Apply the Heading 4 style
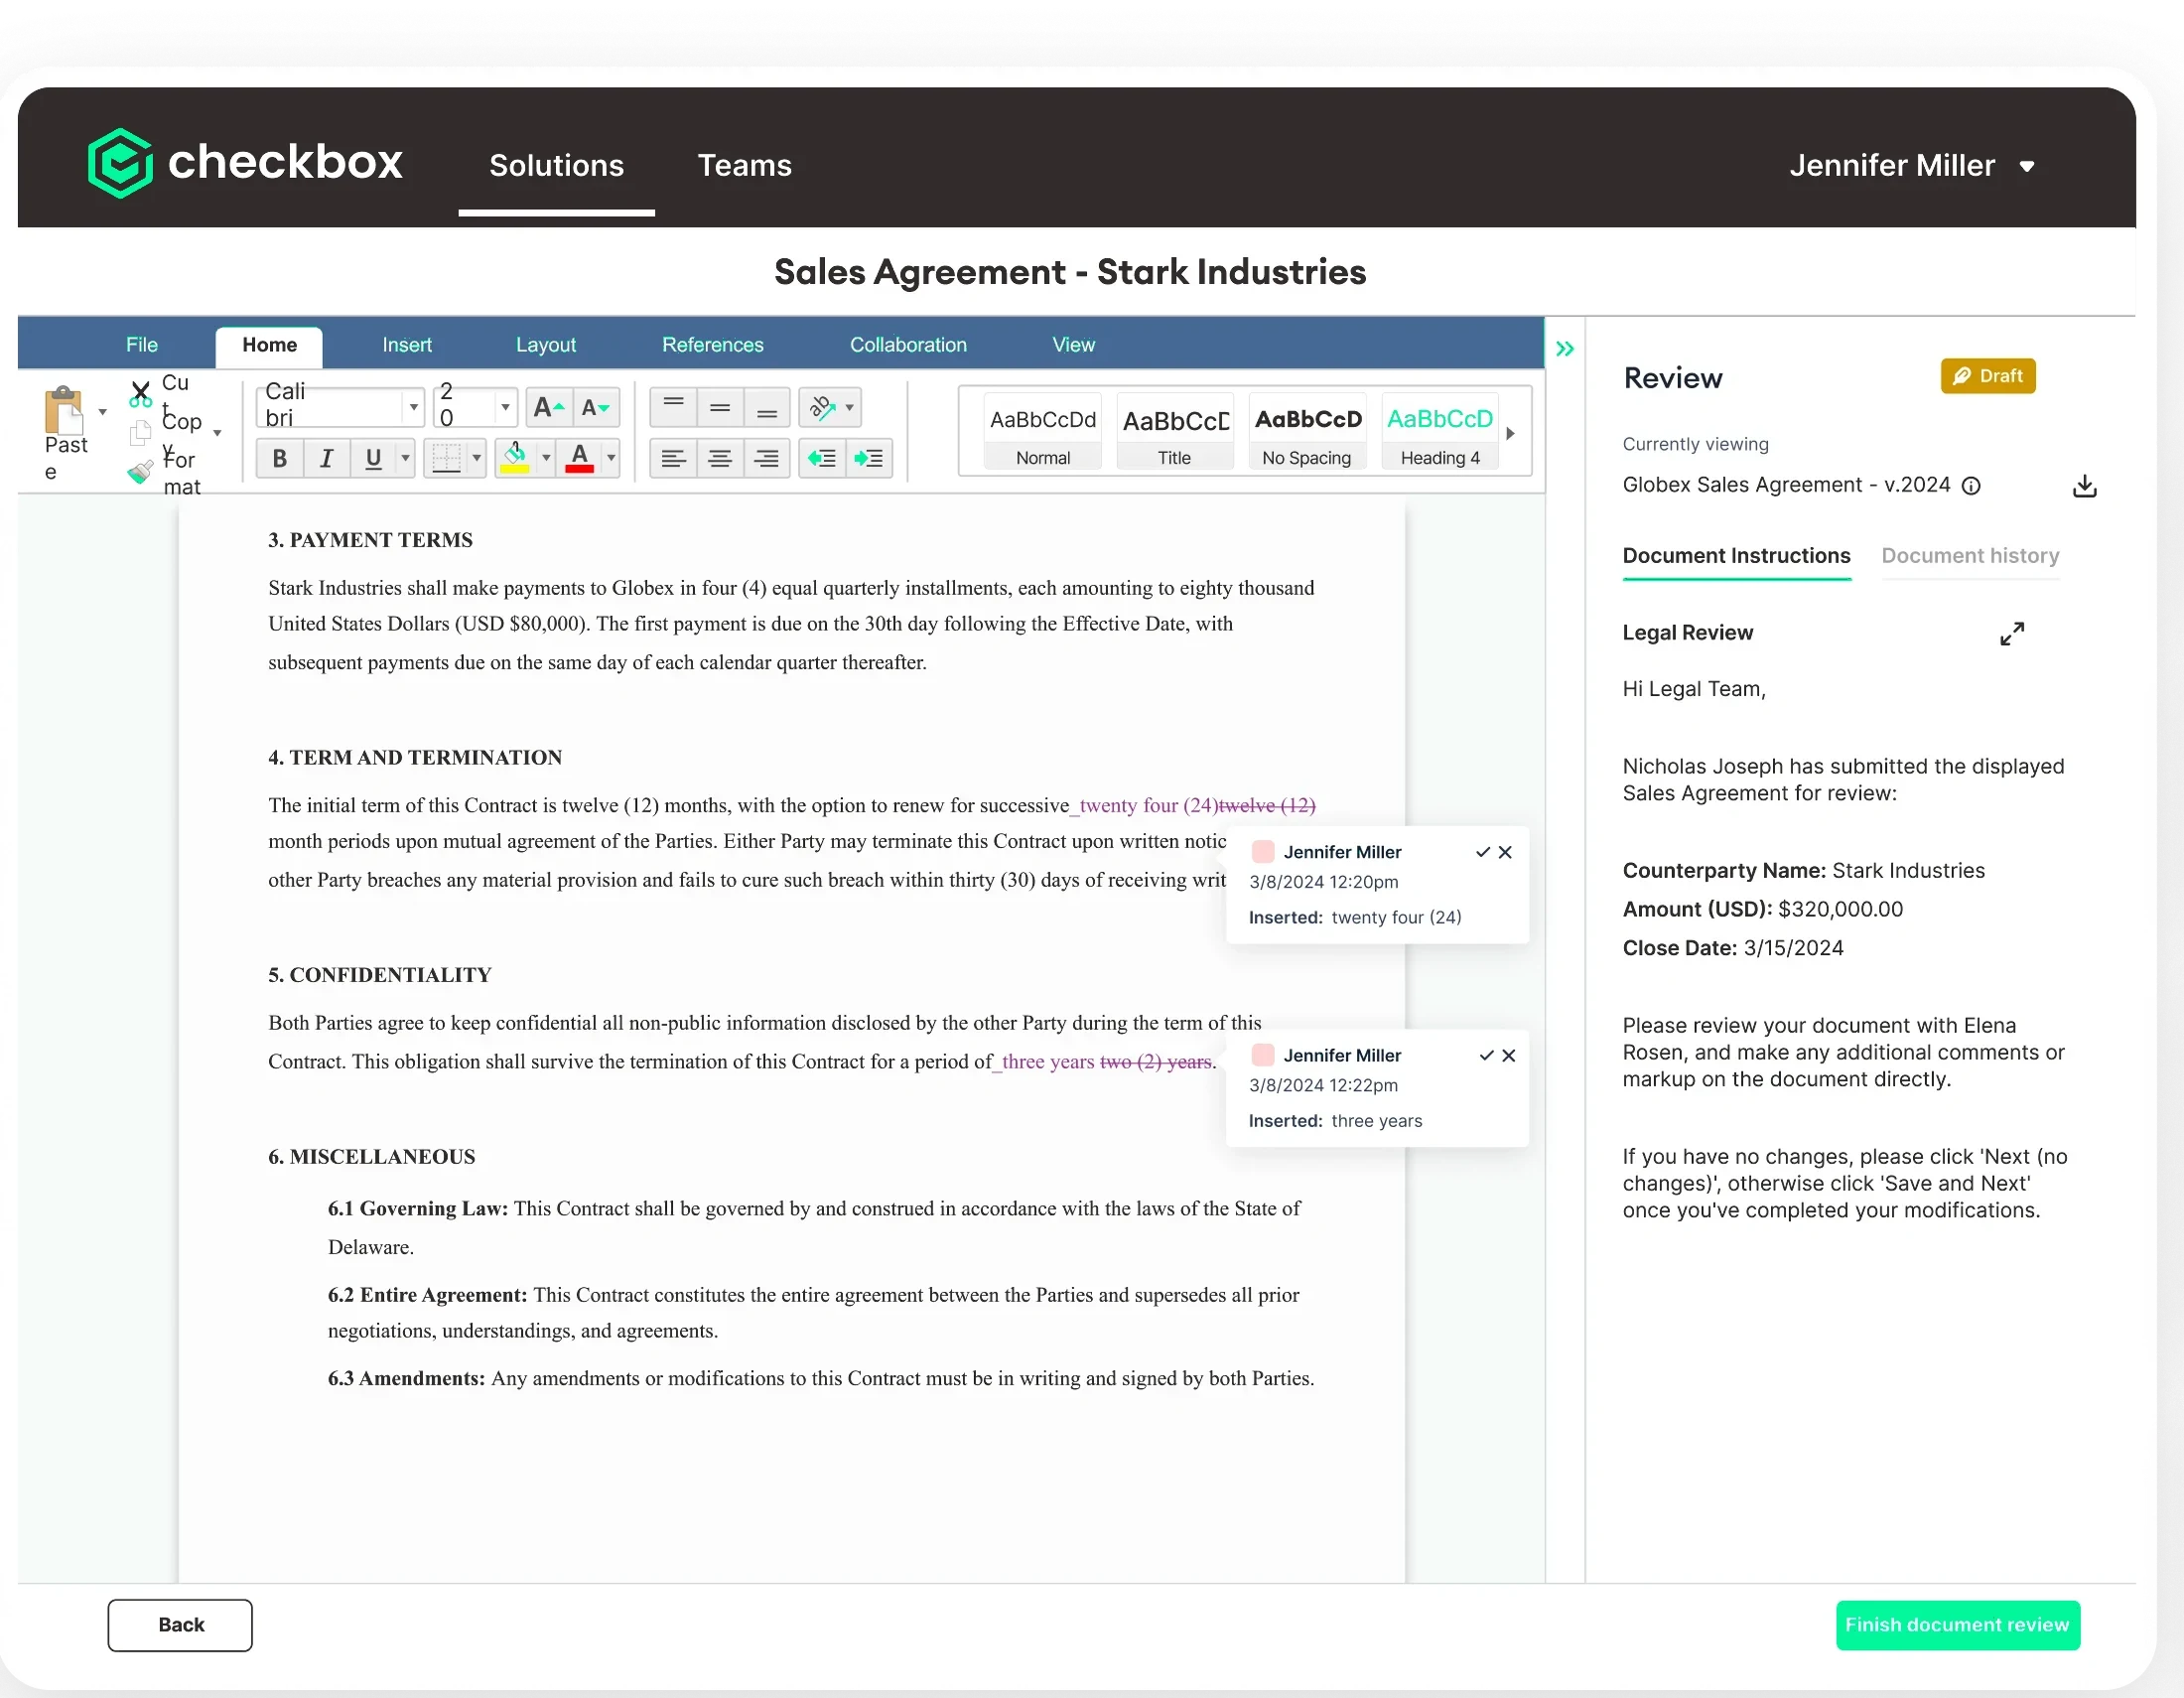This screenshot has width=2184, height=1698. [x=1440, y=433]
